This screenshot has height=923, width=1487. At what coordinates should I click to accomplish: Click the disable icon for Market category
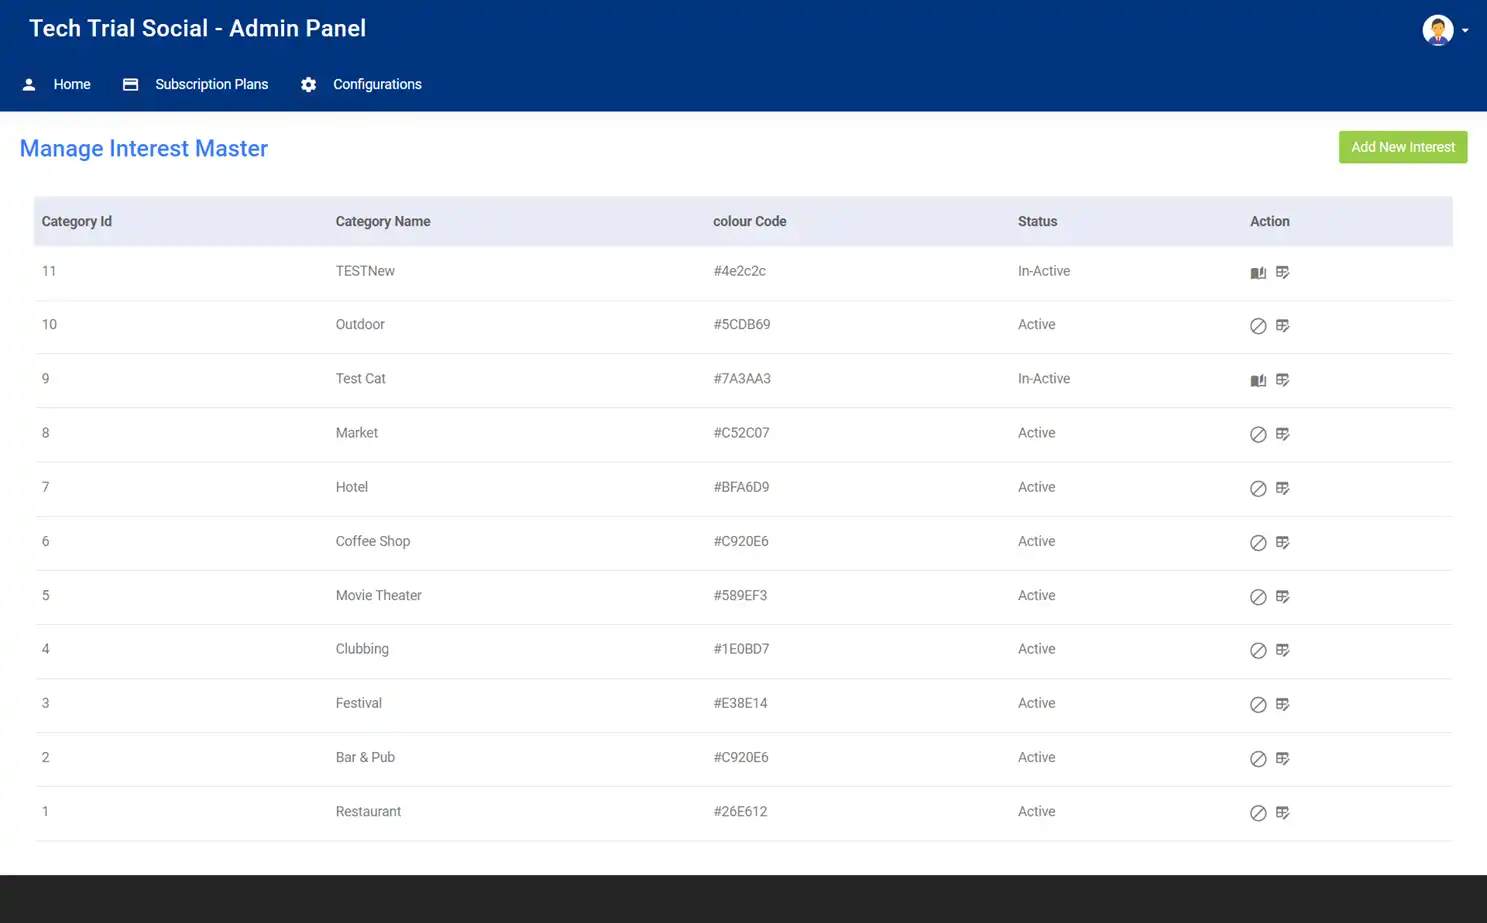coord(1258,434)
